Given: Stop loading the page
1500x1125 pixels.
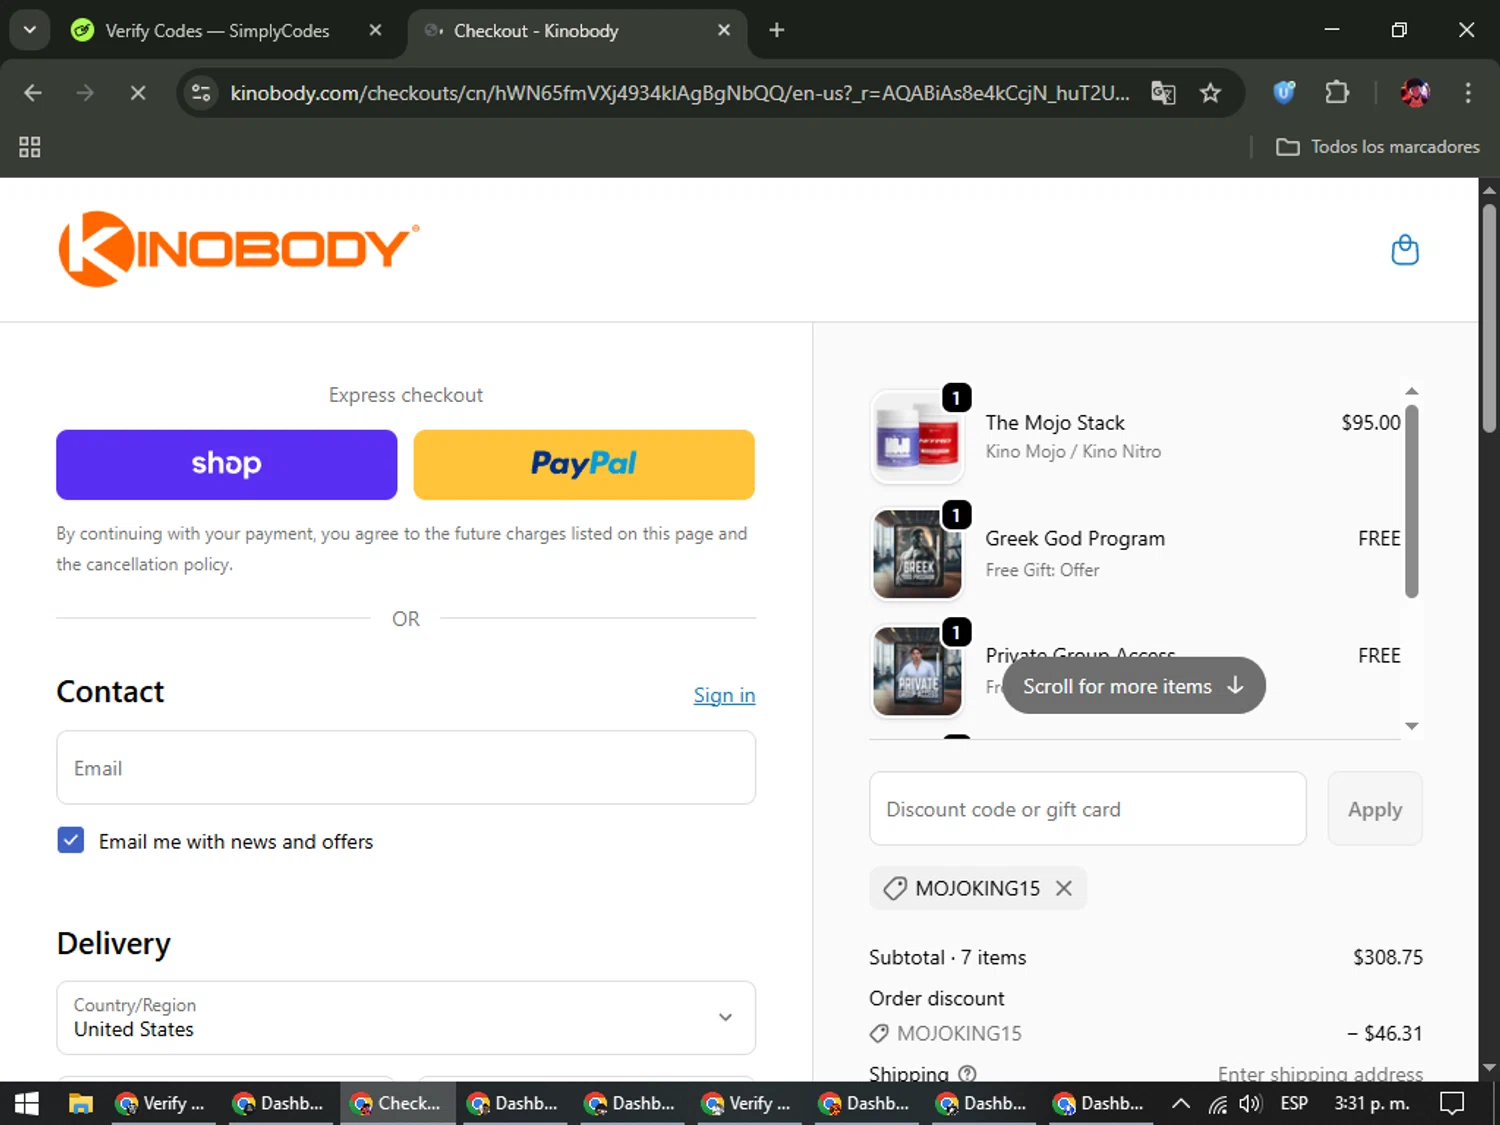Looking at the screenshot, I should tap(138, 93).
